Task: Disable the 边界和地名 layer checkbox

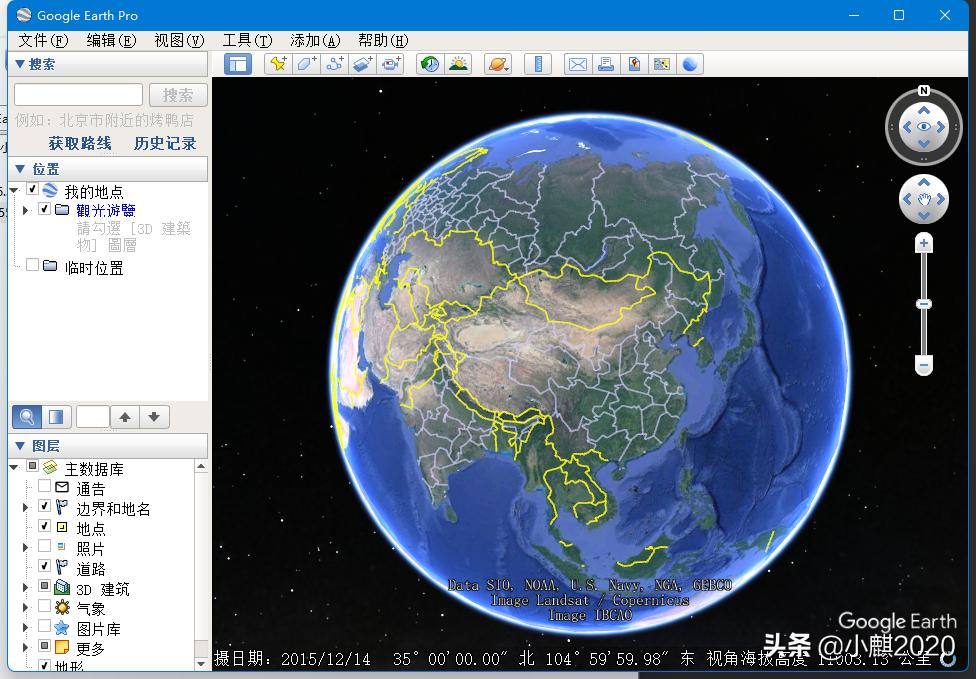Action: pyautogui.click(x=44, y=505)
